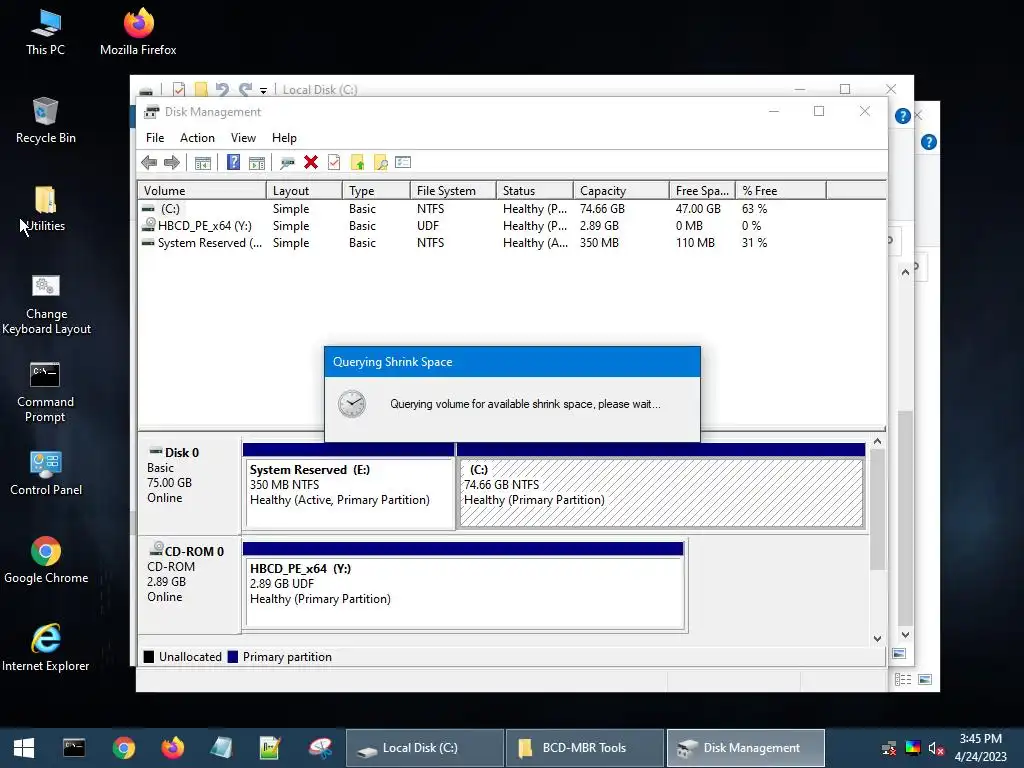The width and height of the screenshot is (1024, 768).
Task: Click the disk pane scroll down arrow
Action: click(877, 639)
